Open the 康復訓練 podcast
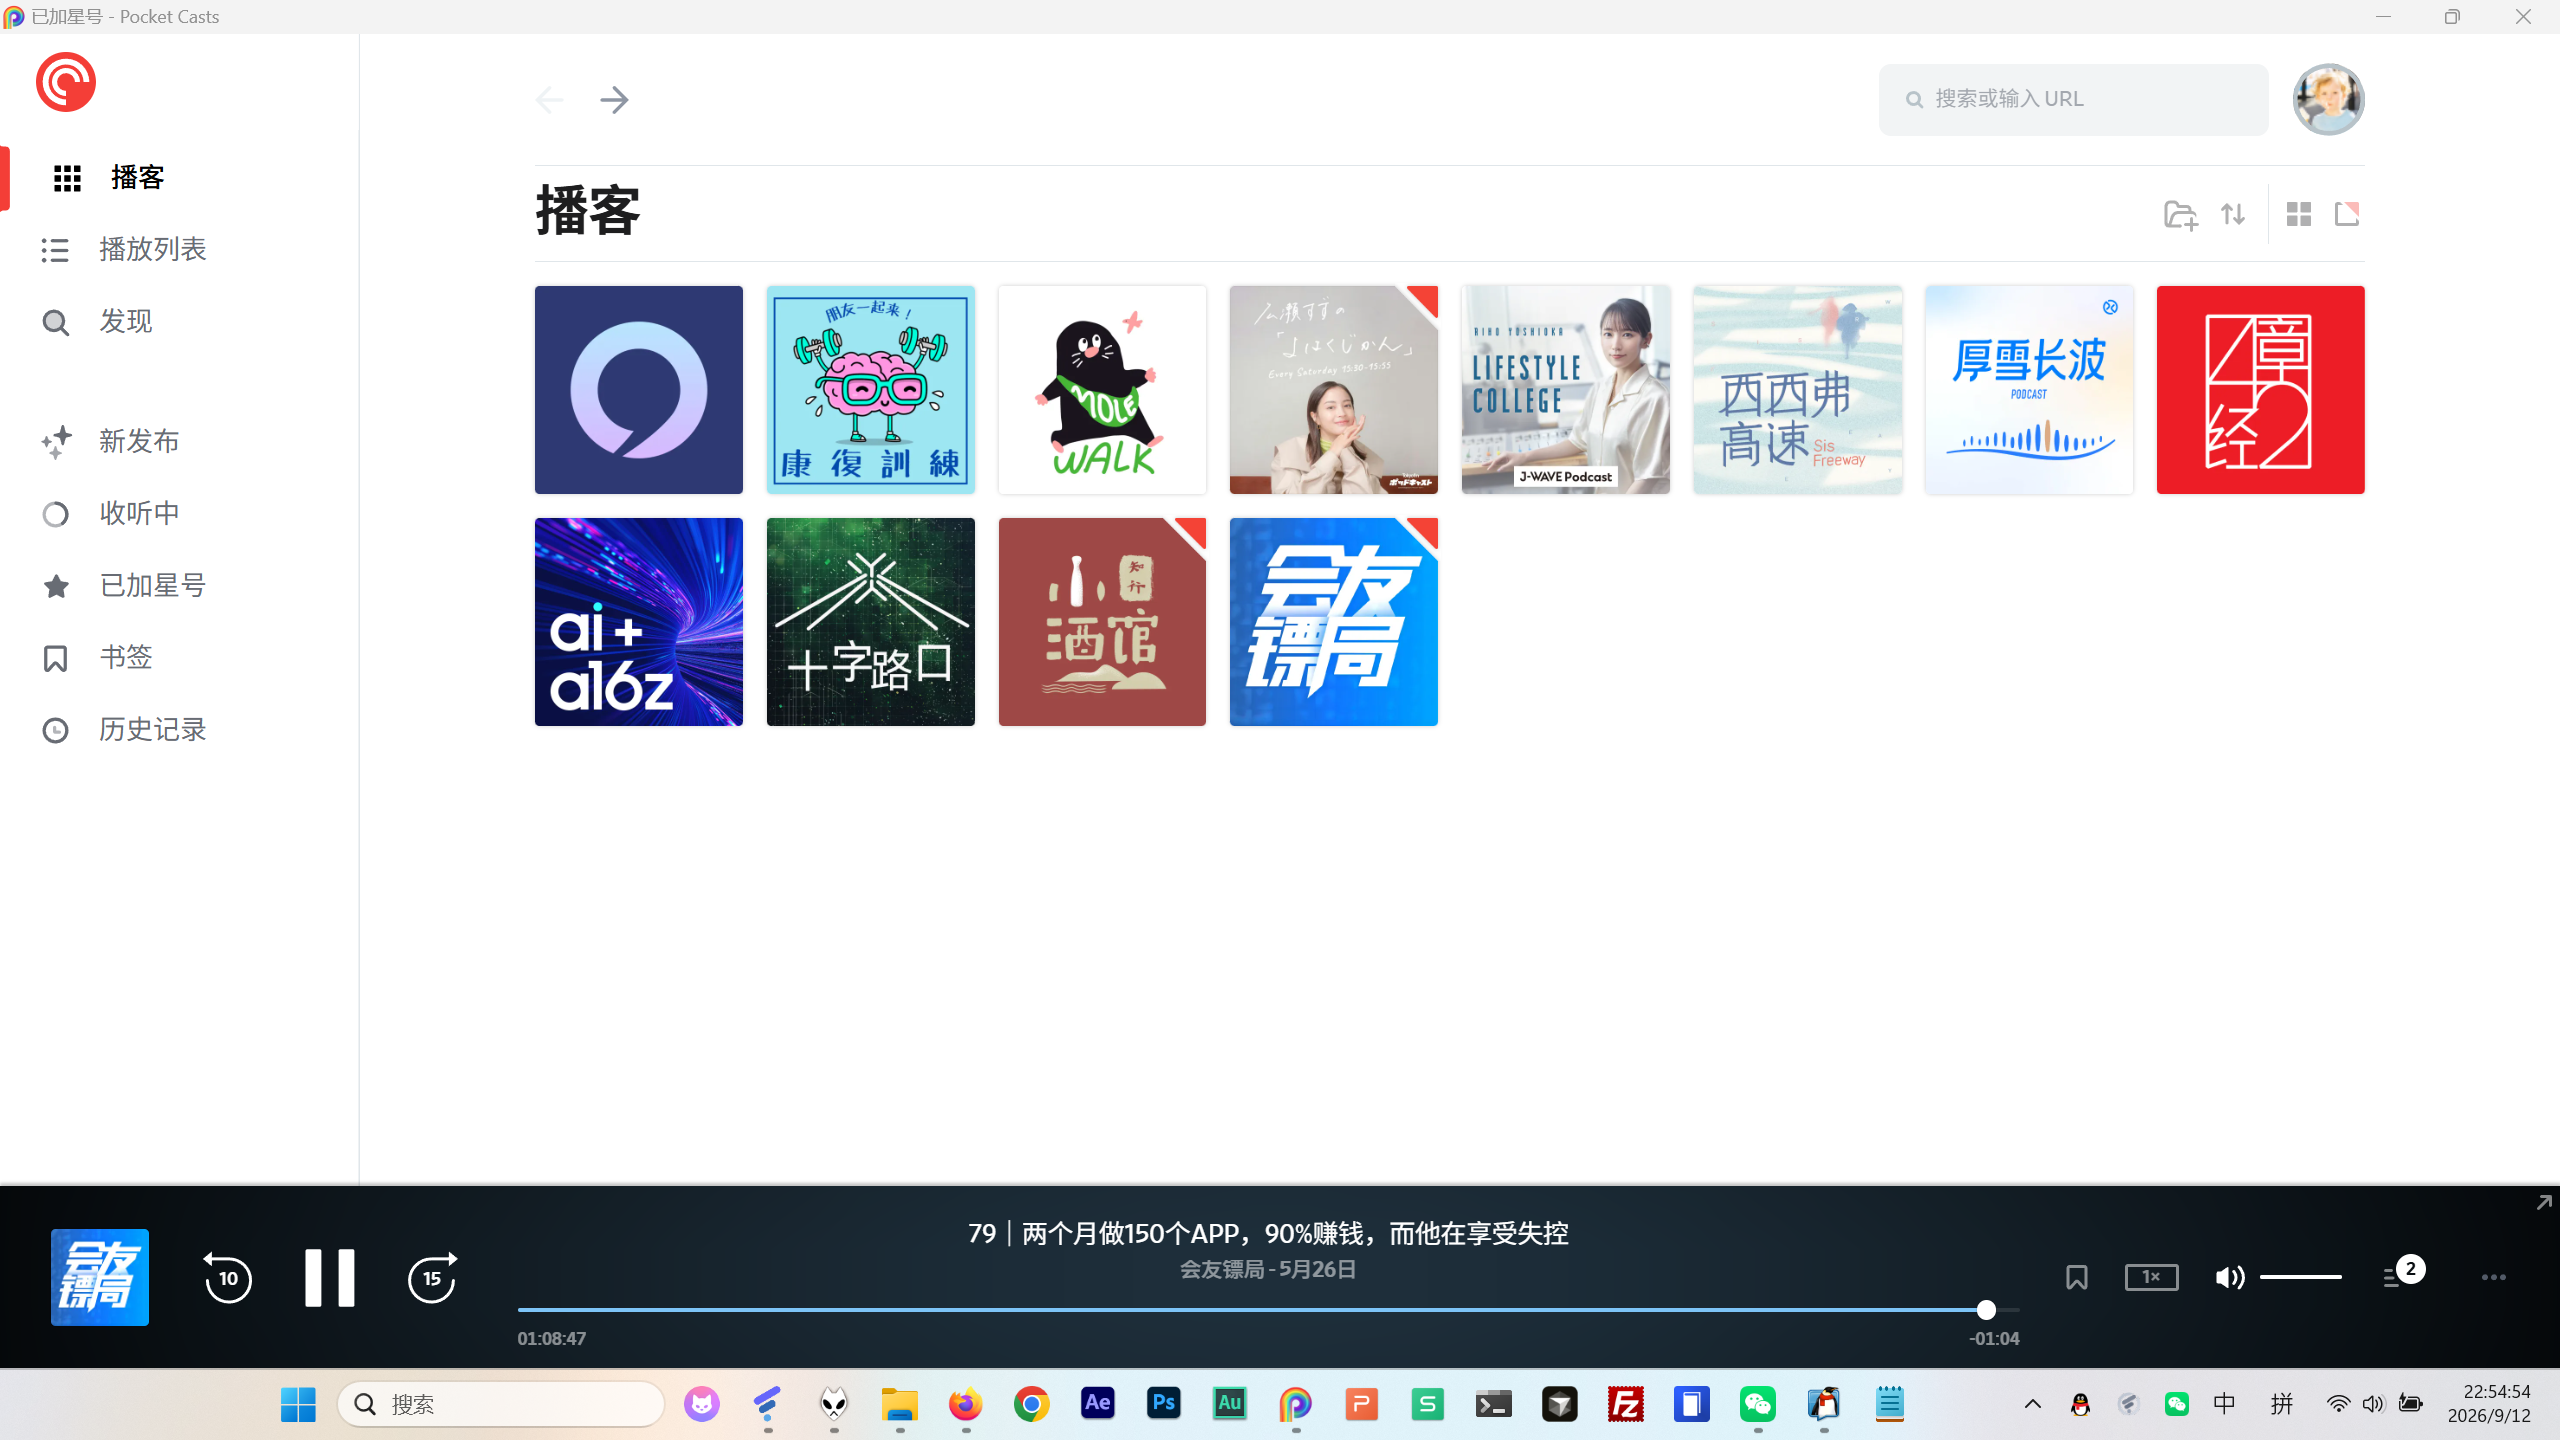The width and height of the screenshot is (2560, 1440). pos(871,390)
